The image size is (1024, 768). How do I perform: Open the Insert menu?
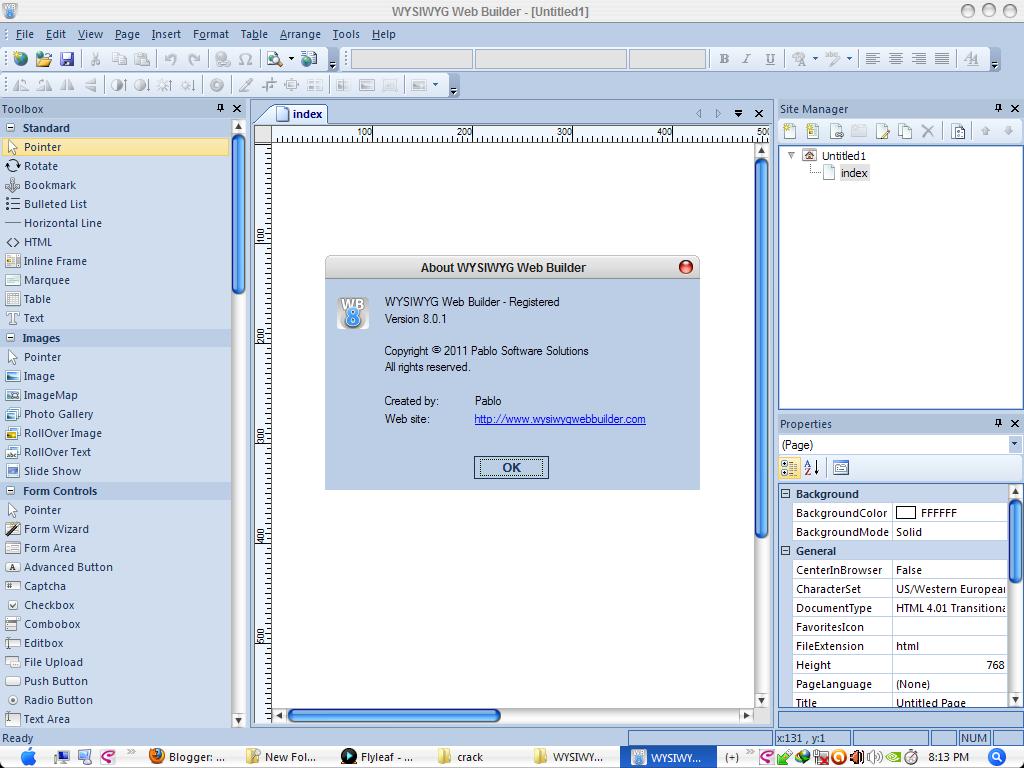point(166,34)
